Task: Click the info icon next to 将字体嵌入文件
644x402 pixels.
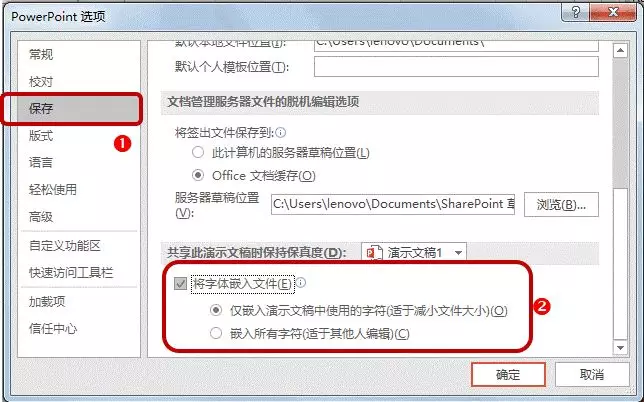Action: point(301,283)
